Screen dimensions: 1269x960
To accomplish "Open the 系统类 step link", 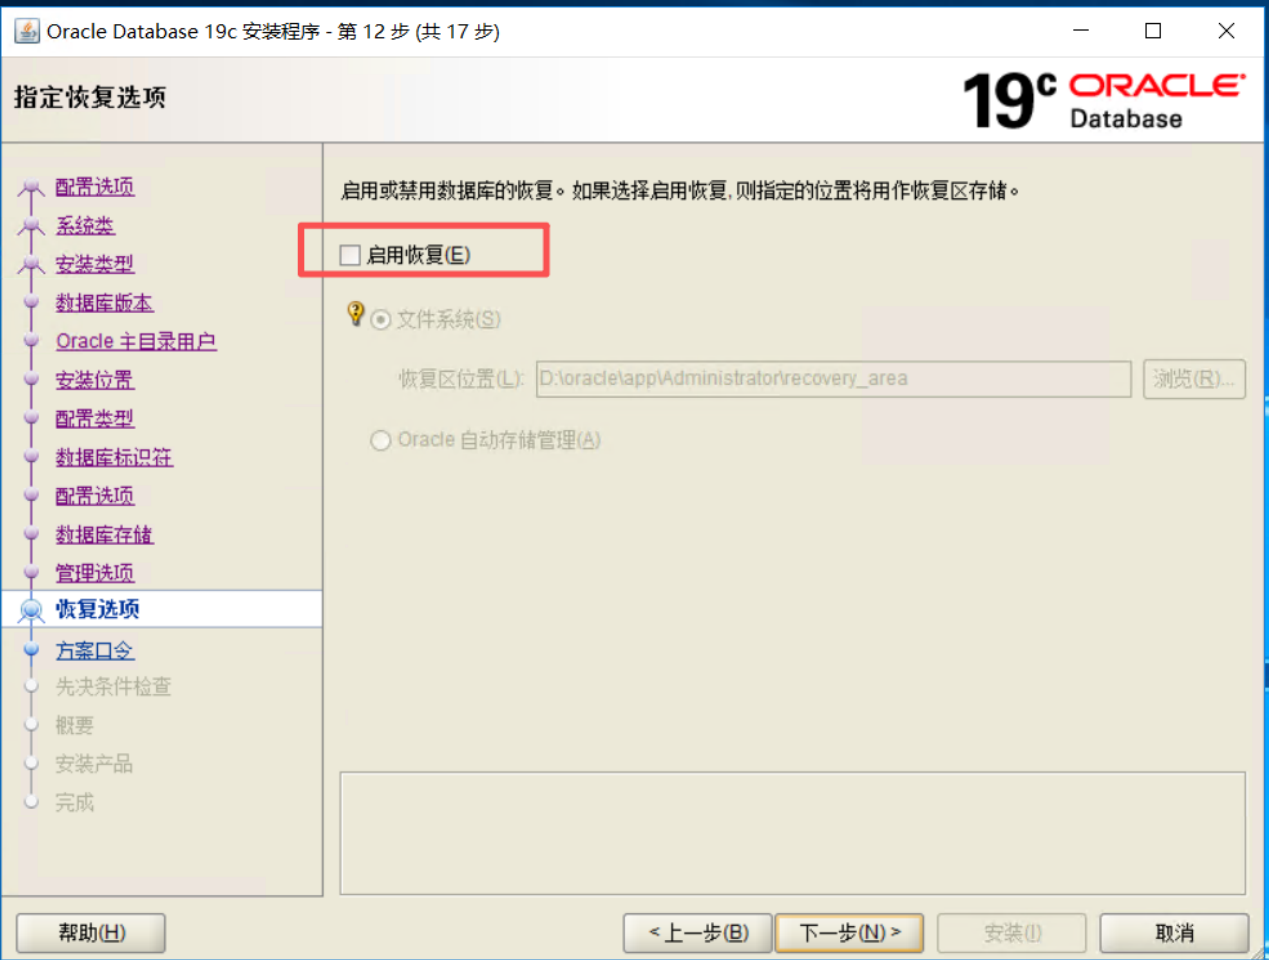I will [x=85, y=225].
